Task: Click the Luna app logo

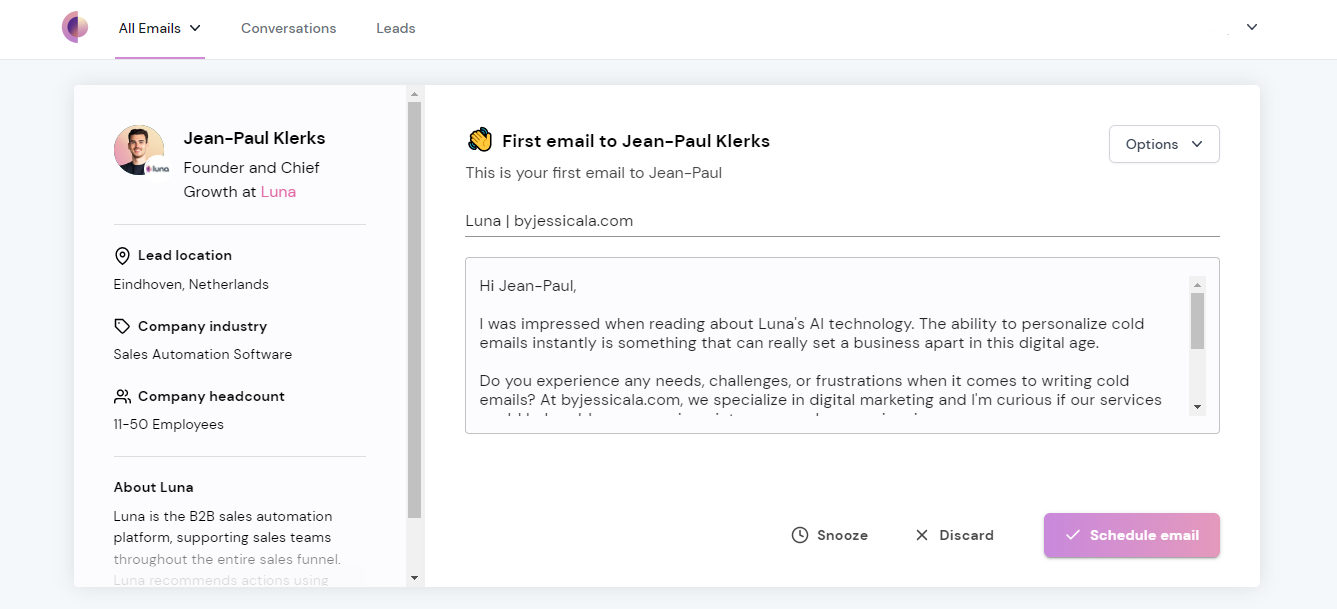Action: (75, 27)
